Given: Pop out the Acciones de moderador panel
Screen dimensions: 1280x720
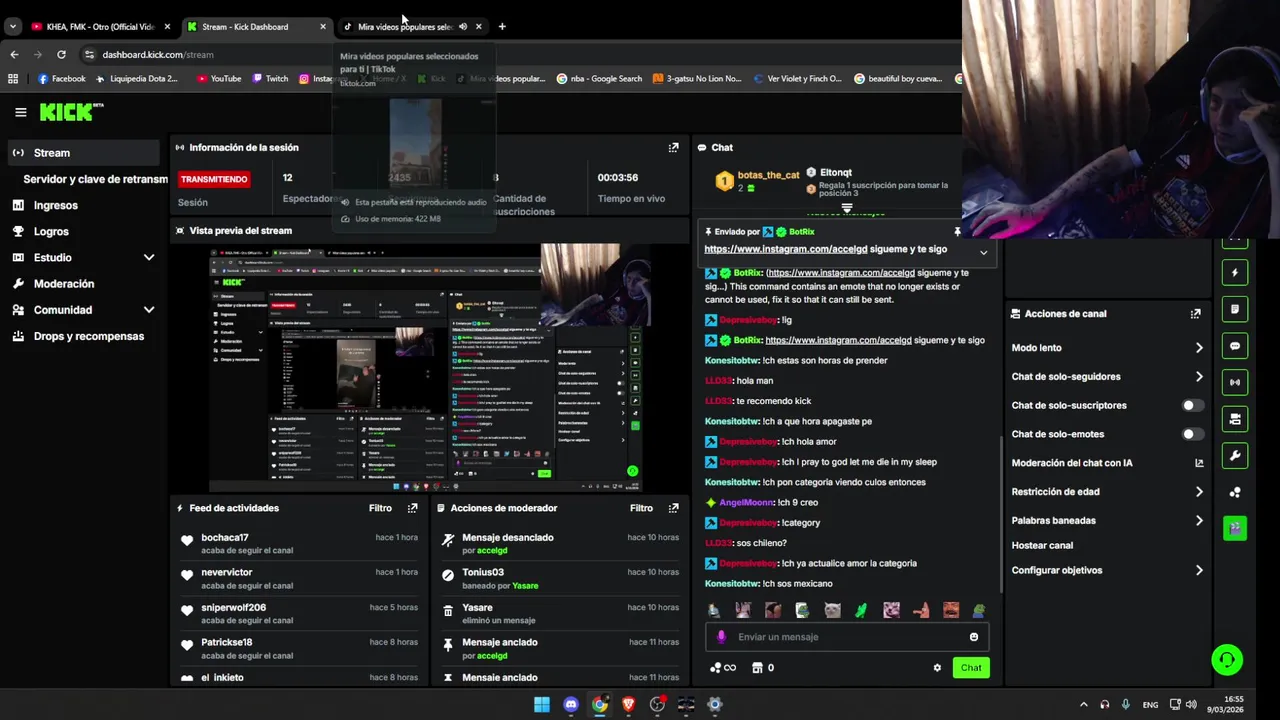Looking at the screenshot, I should [x=673, y=508].
